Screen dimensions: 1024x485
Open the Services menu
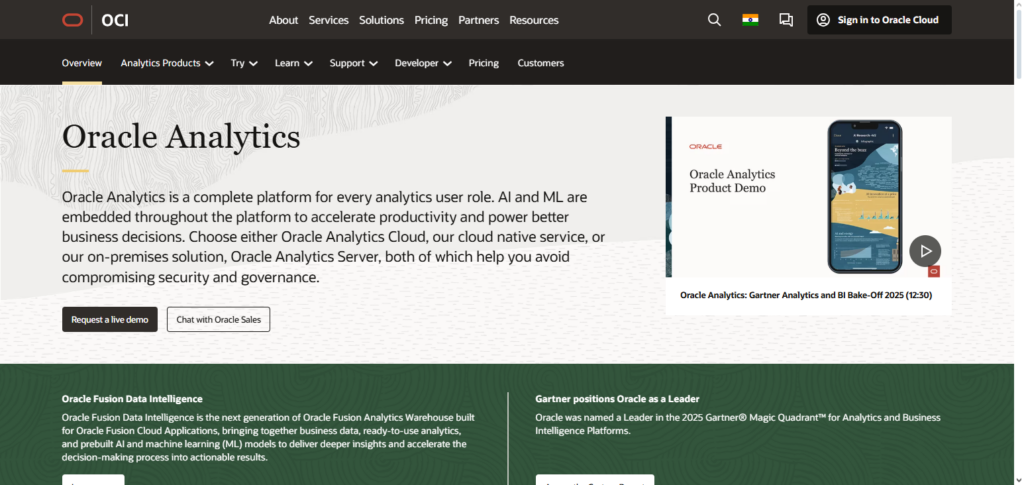[328, 20]
